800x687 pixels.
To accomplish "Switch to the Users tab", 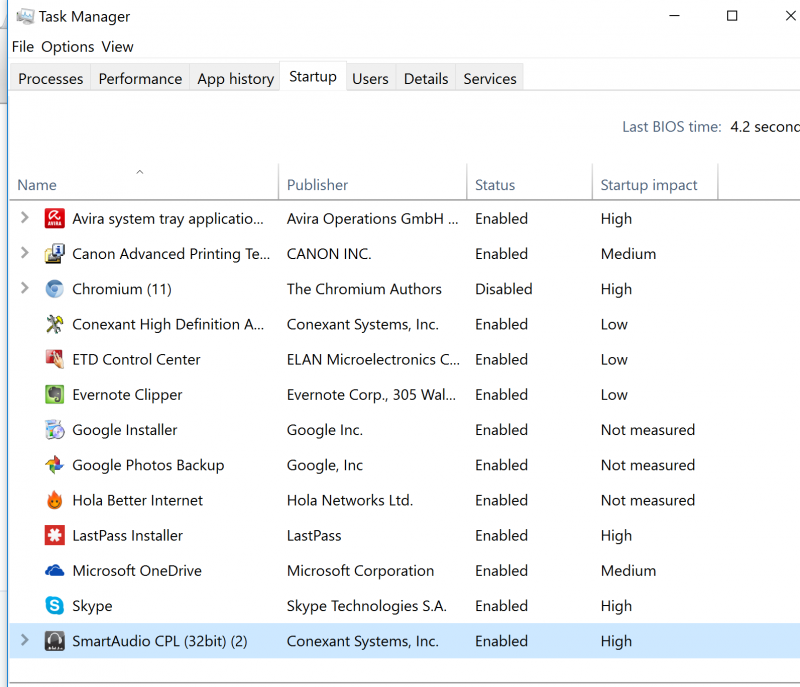I will 370,79.
